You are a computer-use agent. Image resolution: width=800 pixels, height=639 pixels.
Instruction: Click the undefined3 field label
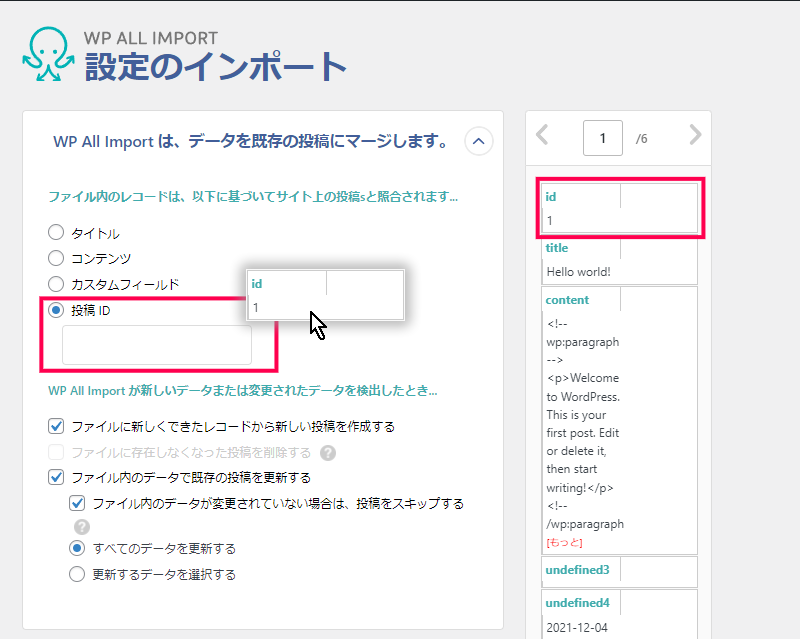pyautogui.click(x=577, y=570)
